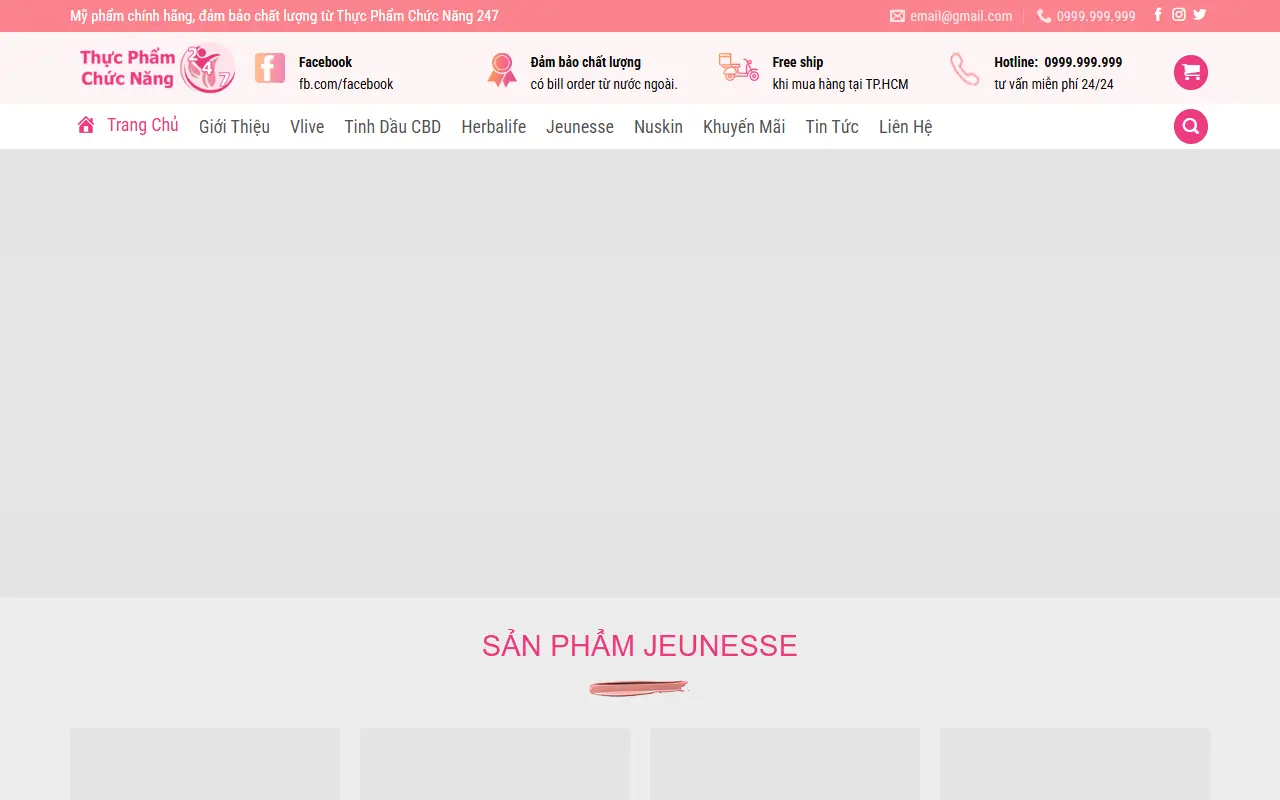Image resolution: width=1280 pixels, height=800 pixels.
Task: Open Jeunesse menu item
Action: pos(580,127)
